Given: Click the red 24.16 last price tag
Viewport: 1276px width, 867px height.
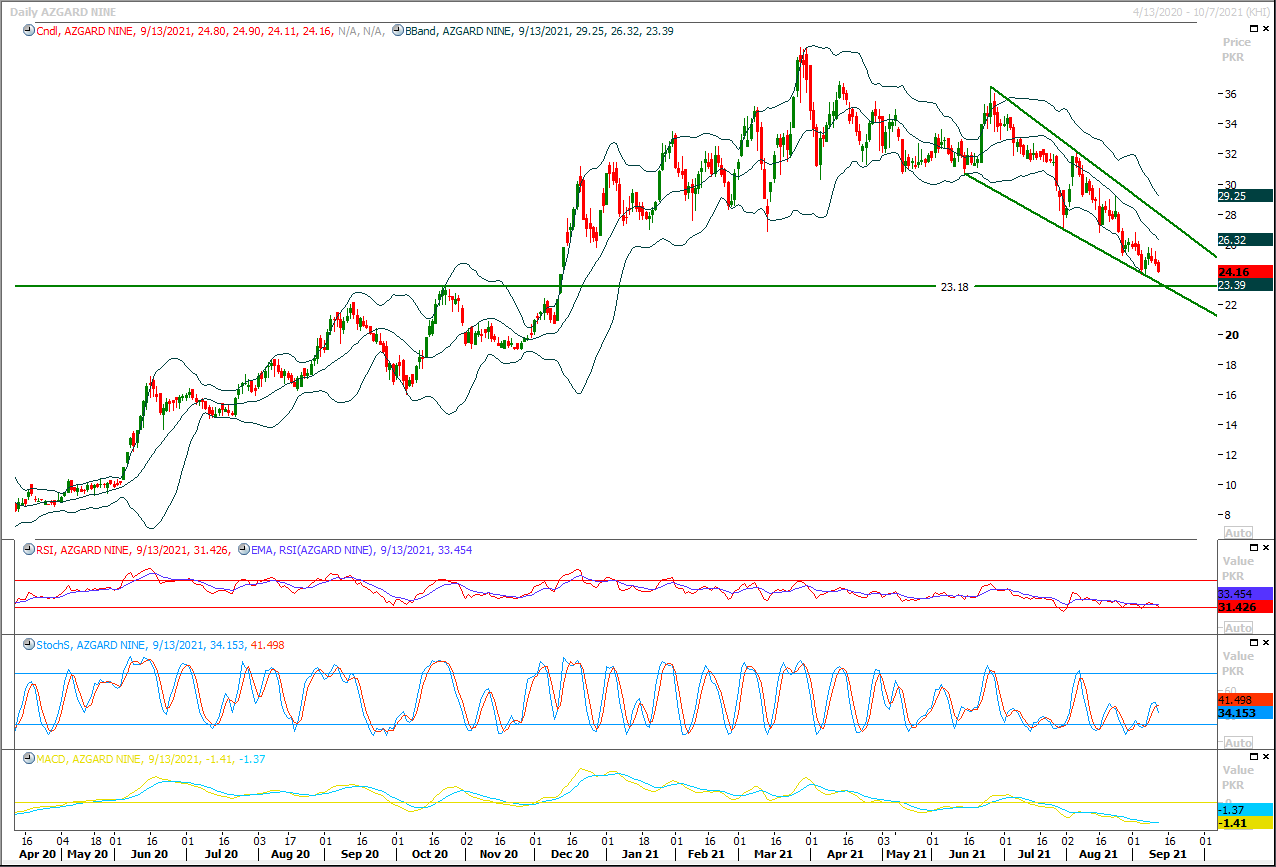Looking at the screenshot, I should click(1244, 271).
